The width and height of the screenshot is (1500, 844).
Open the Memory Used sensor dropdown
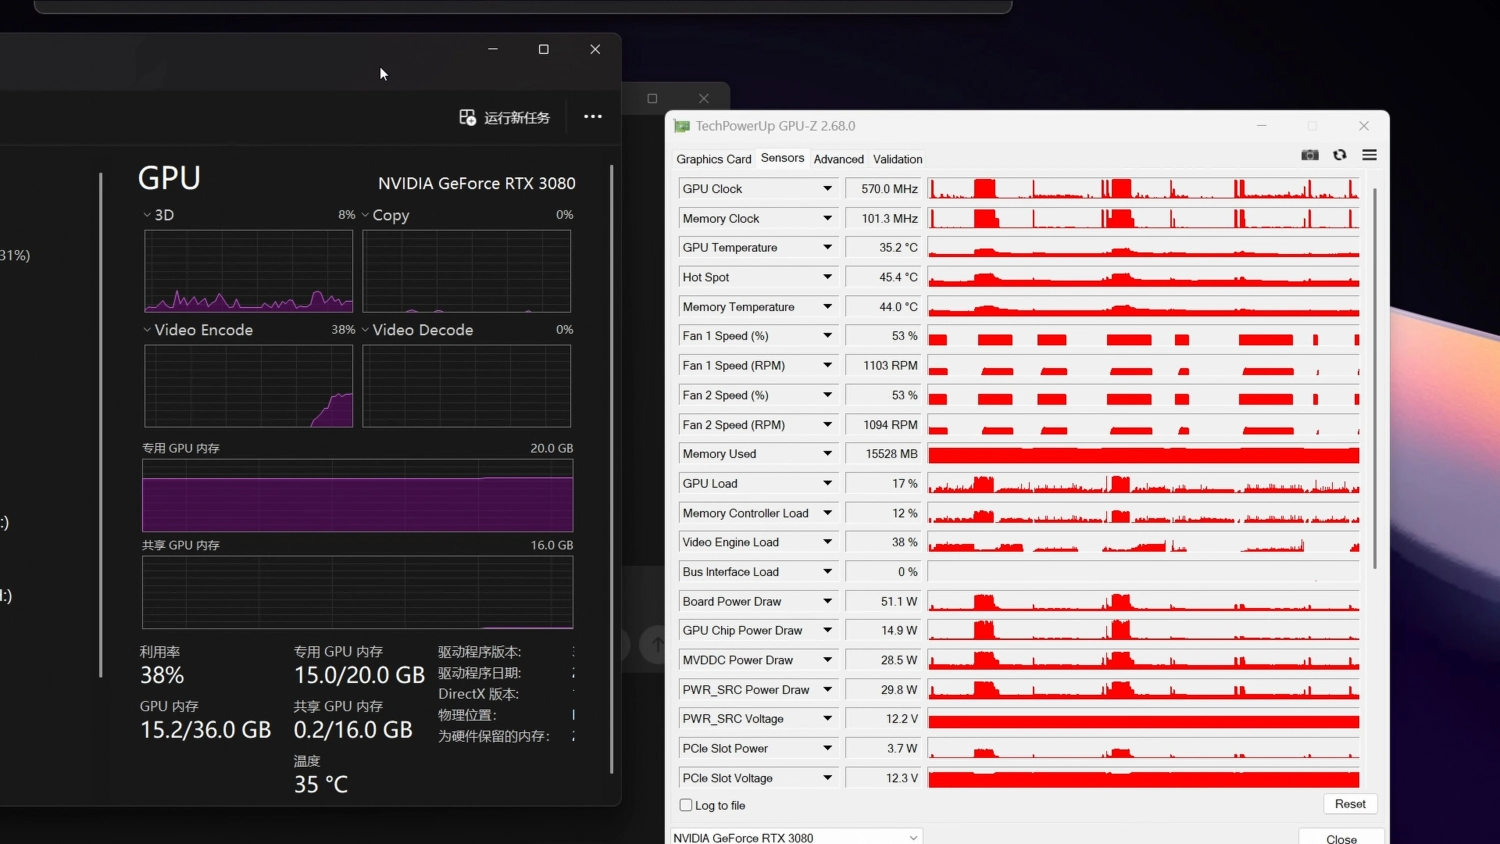coord(827,453)
